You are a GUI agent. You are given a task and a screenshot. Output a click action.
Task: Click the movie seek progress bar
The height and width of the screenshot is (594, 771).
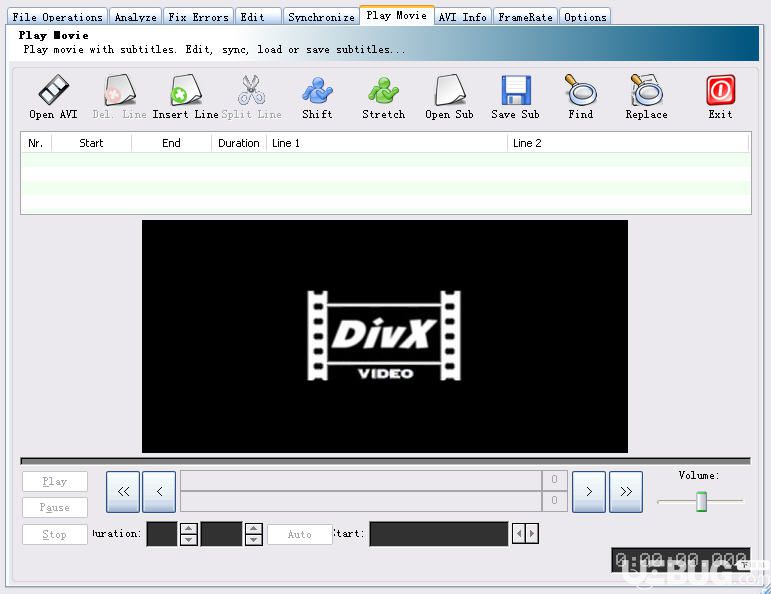coord(386,461)
